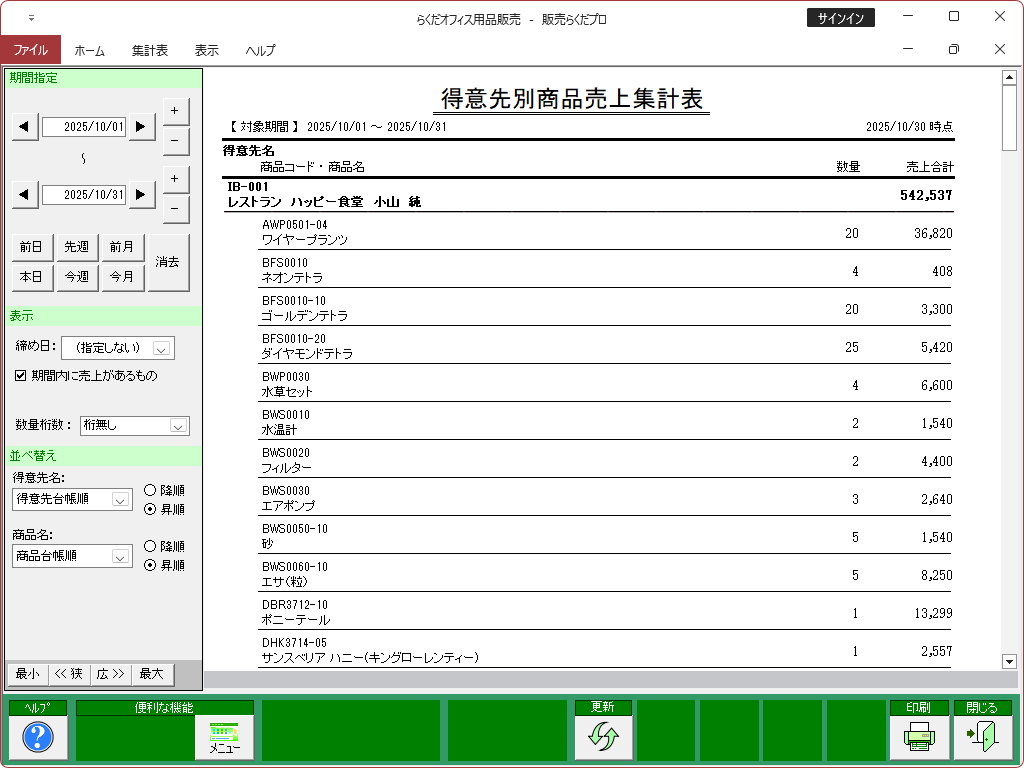Screen dimensions: 1024x768
Task: Open the 集計表 menu
Action: point(149,50)
